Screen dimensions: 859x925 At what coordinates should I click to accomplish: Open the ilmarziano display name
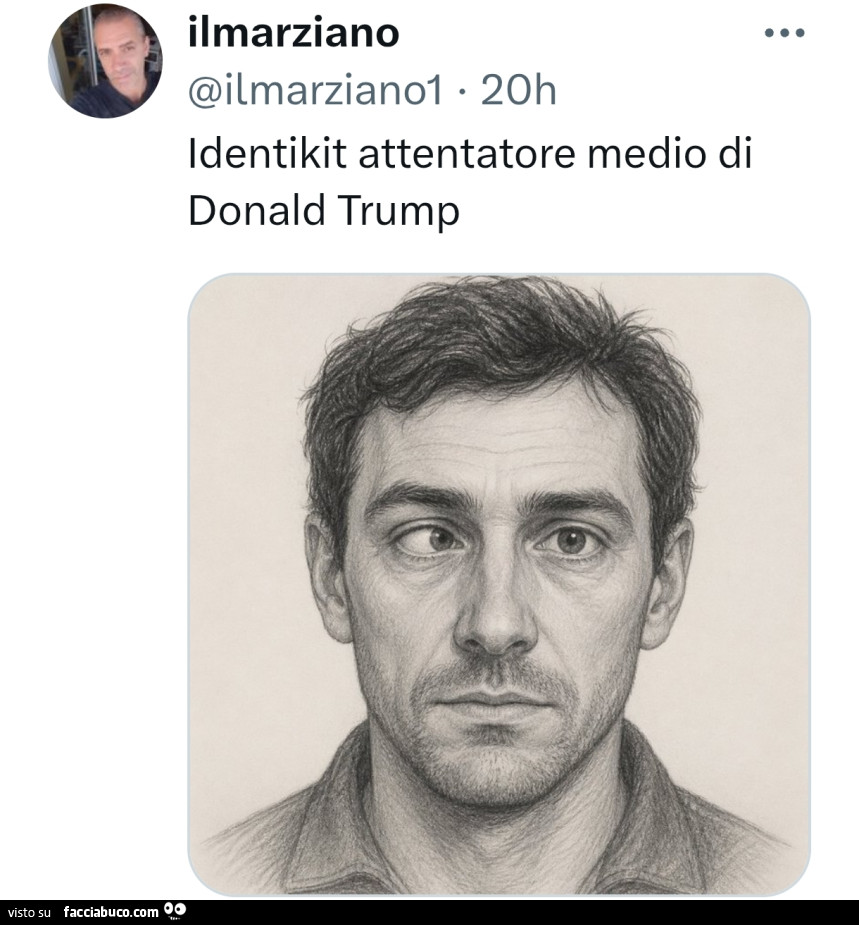293,33
